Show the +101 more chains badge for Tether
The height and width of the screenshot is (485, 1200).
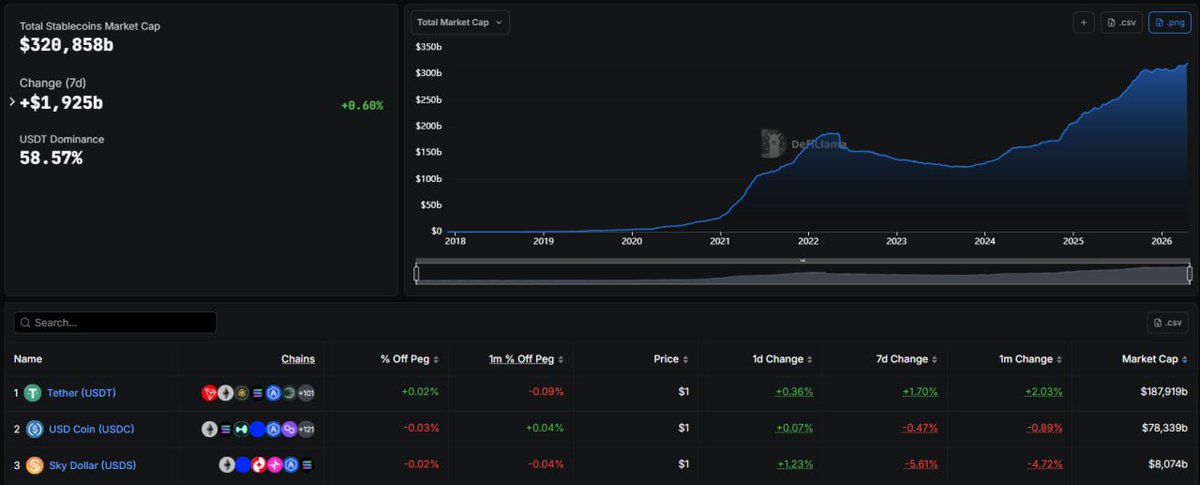(307, 393)
